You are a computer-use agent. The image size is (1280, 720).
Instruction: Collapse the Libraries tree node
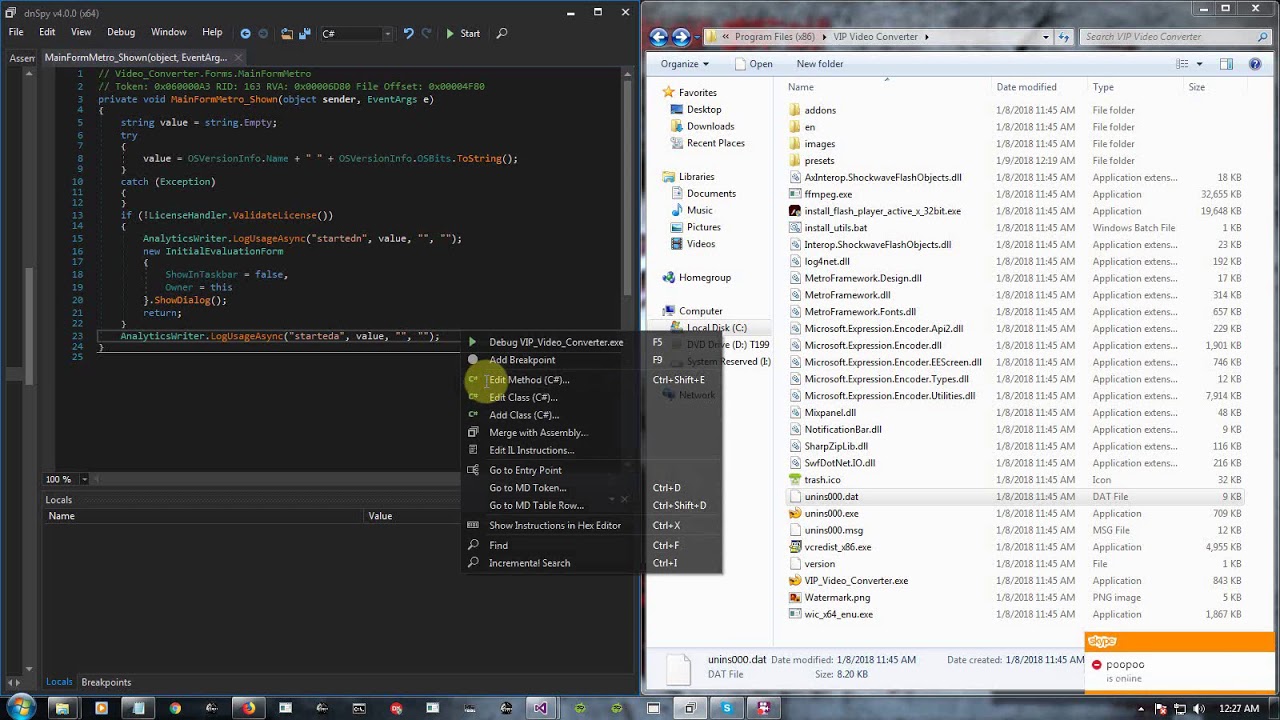[x=653, y=177]
